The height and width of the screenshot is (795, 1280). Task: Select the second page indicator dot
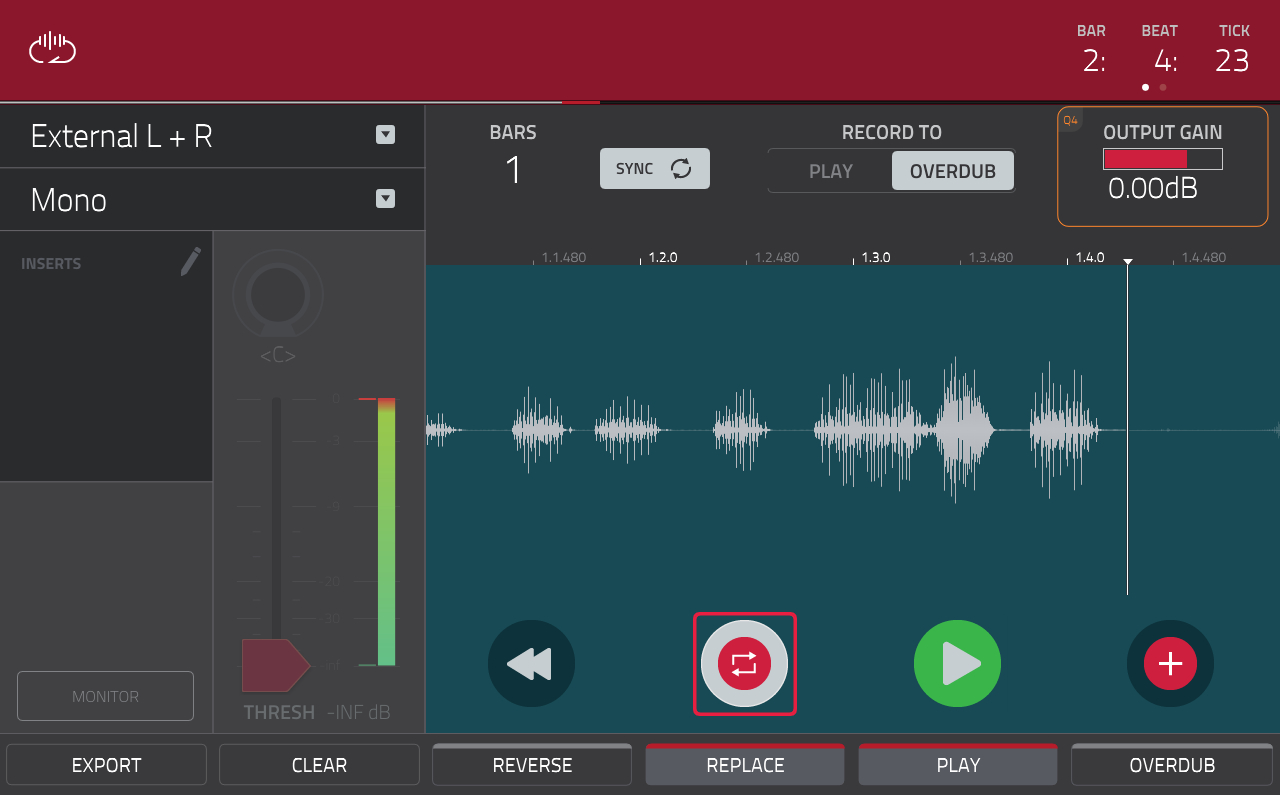point(1162,87)
